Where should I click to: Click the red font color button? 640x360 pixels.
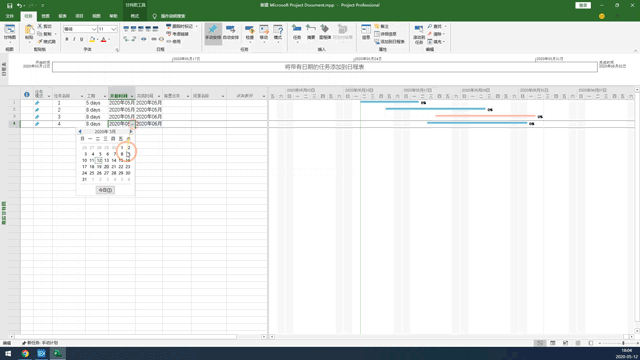pyautogui.click(x=104, y=40)
